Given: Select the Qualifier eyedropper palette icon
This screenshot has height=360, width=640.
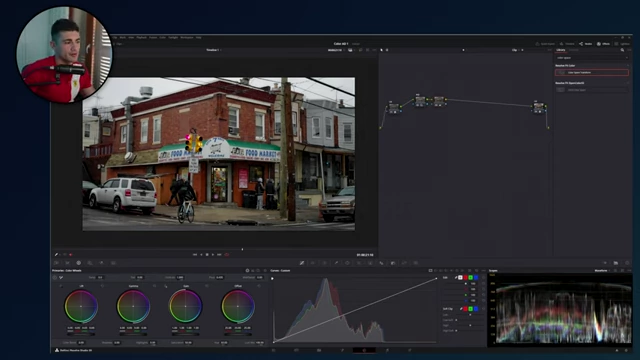Looking at the screenshot, I should pyautogui.click(x=336, y=263).
